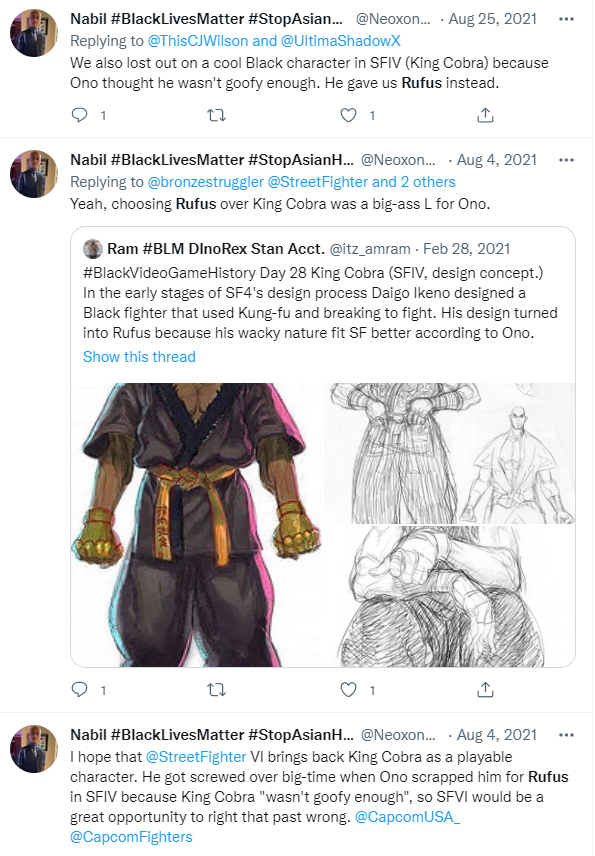View the pencil sketch of bald fighter
The width and height of the screenshot is (595, 856).
coord(449,453)
